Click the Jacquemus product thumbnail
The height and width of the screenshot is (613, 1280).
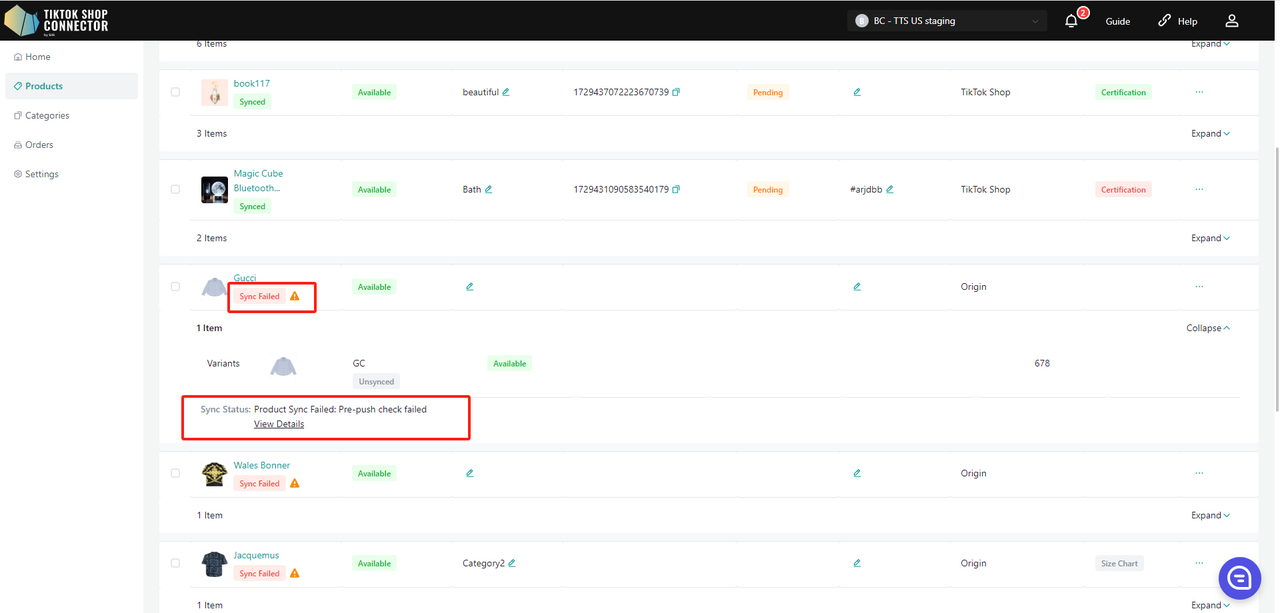[x=214, y=564]
